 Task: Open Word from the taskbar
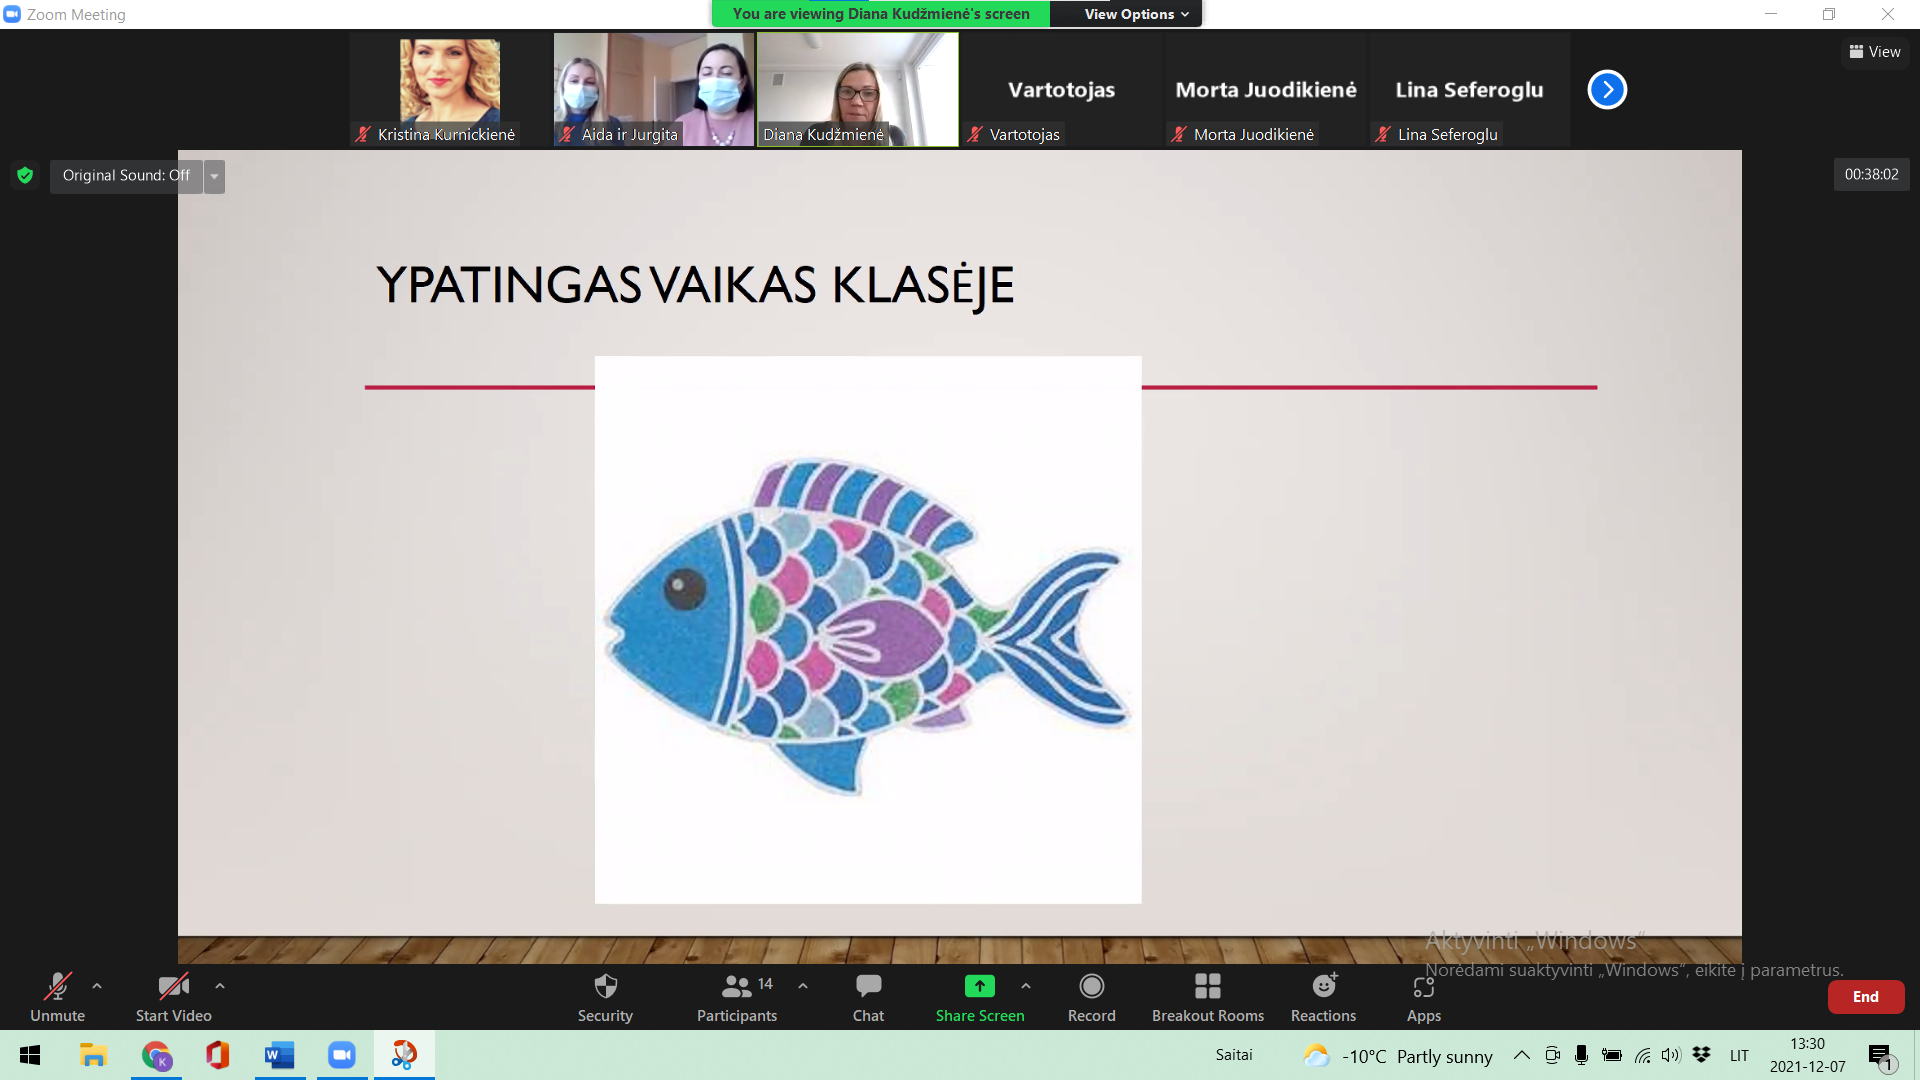point(280,1055)
